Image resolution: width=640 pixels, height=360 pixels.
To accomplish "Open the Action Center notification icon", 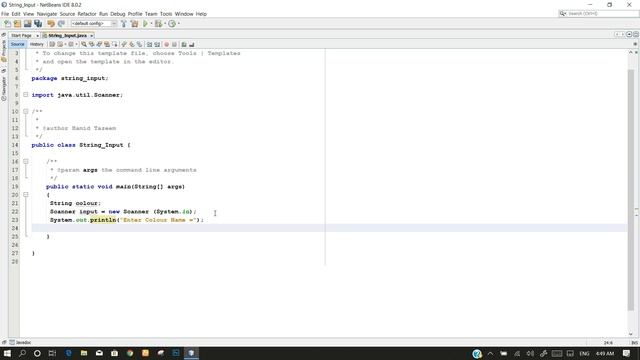I will tap(627, 353).
